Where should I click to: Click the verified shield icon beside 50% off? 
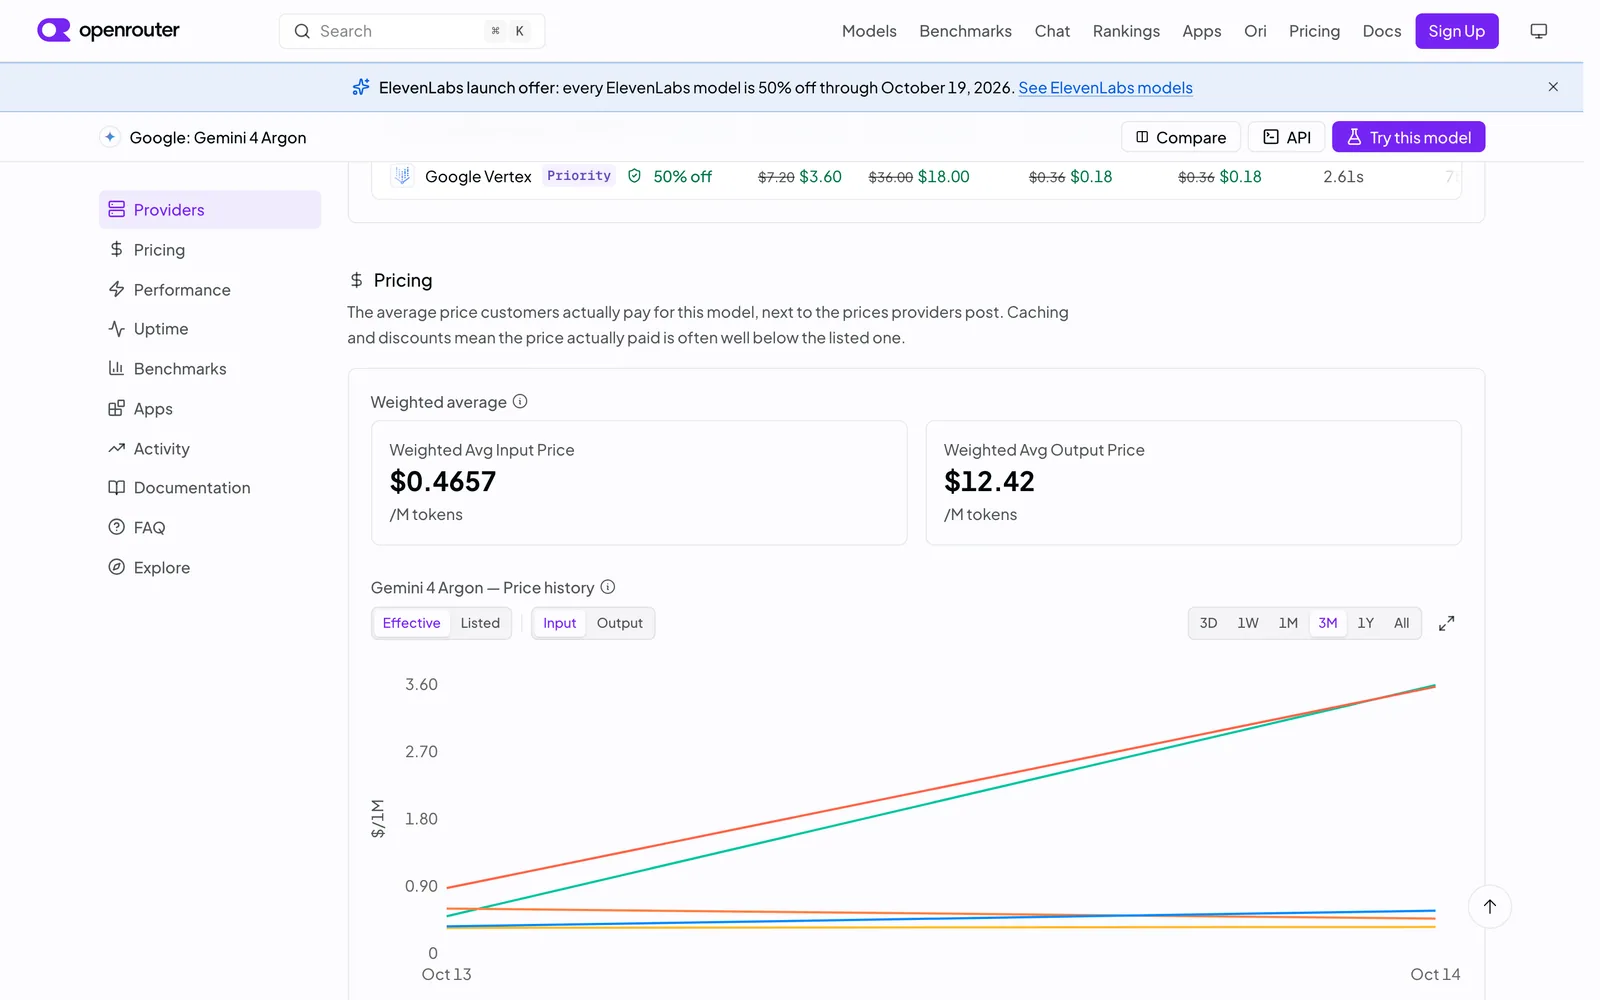634,176
